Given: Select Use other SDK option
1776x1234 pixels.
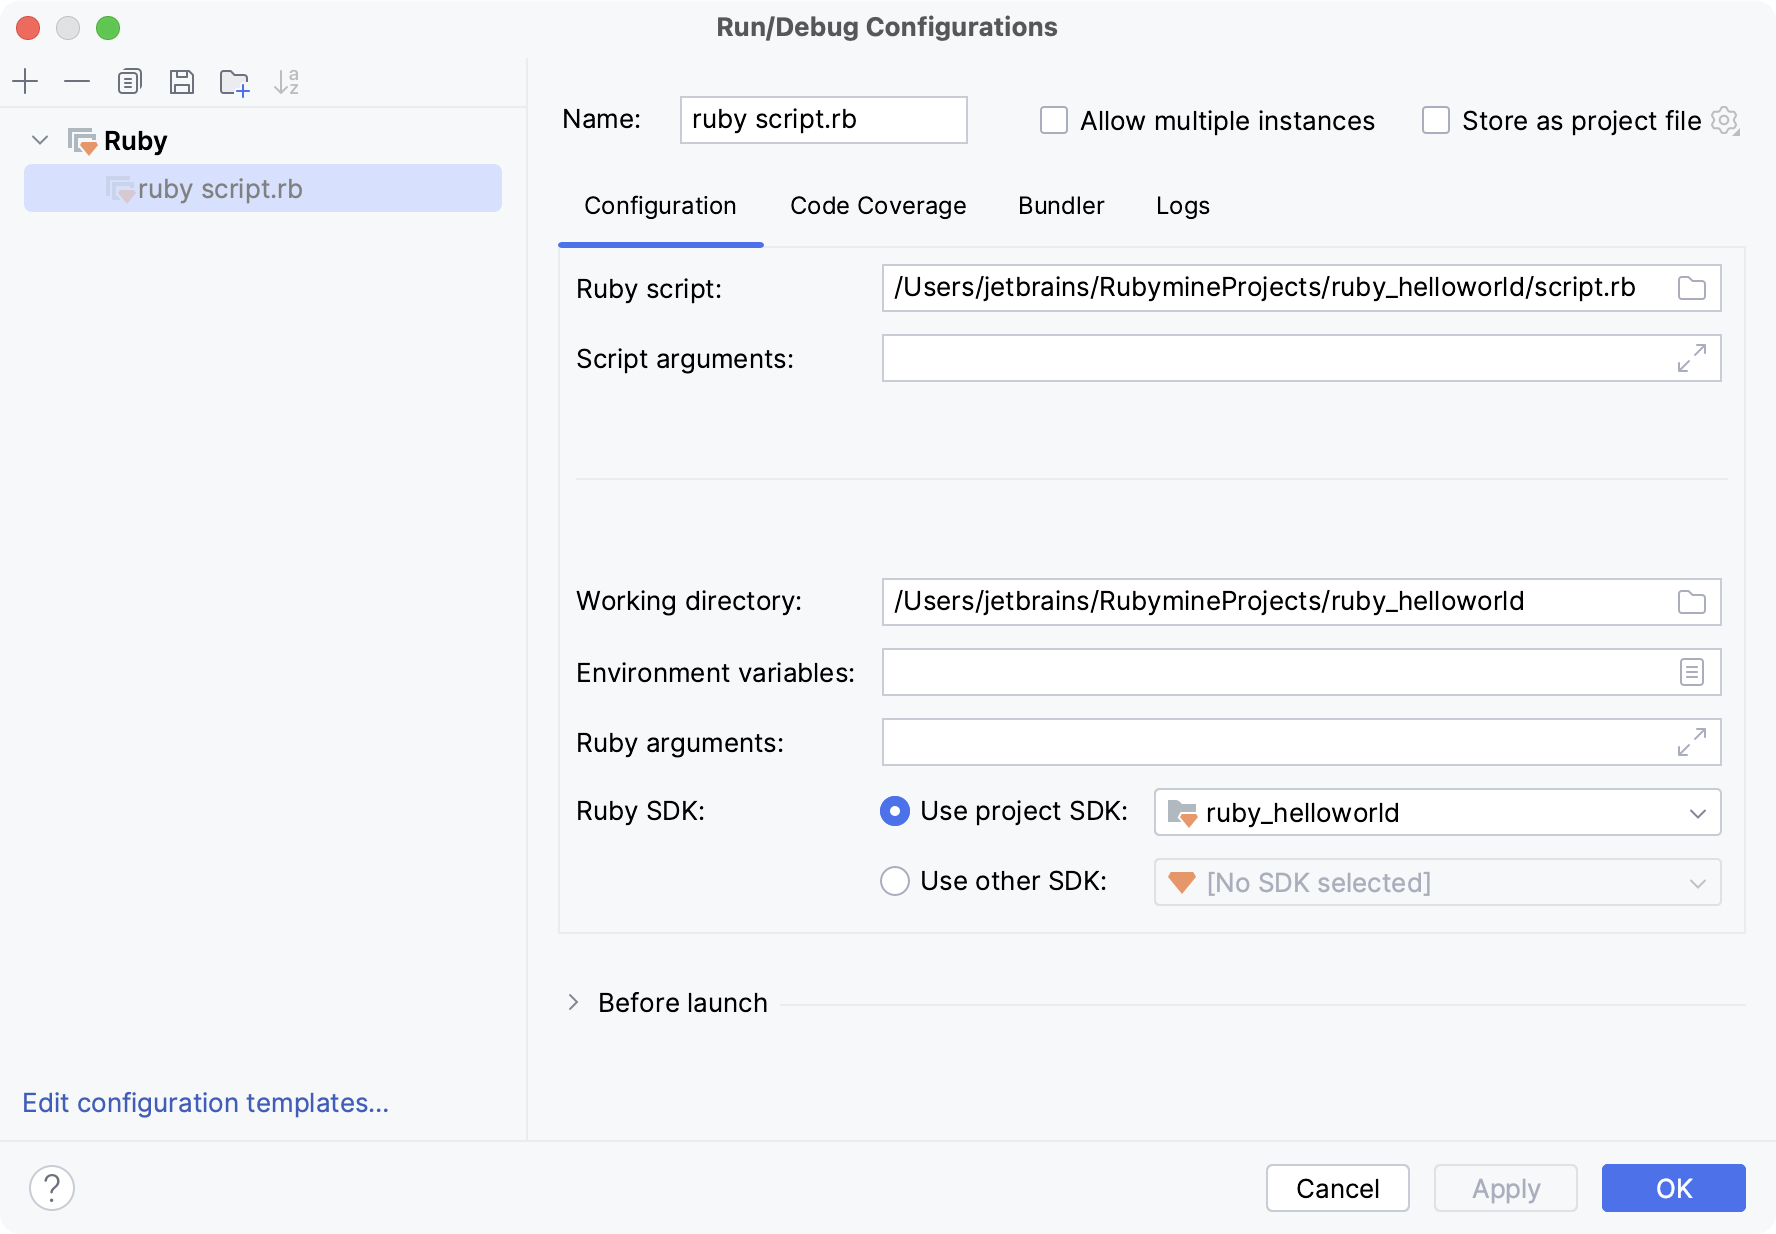Looking at the screenshot, I should [x=894, y=881].
